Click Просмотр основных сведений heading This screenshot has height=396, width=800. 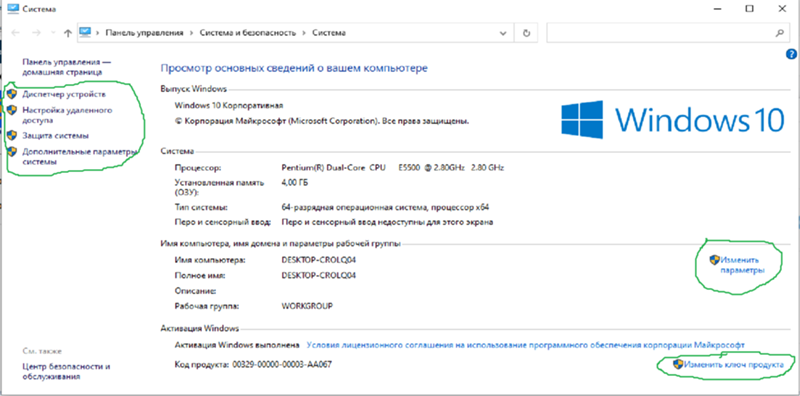294,68
